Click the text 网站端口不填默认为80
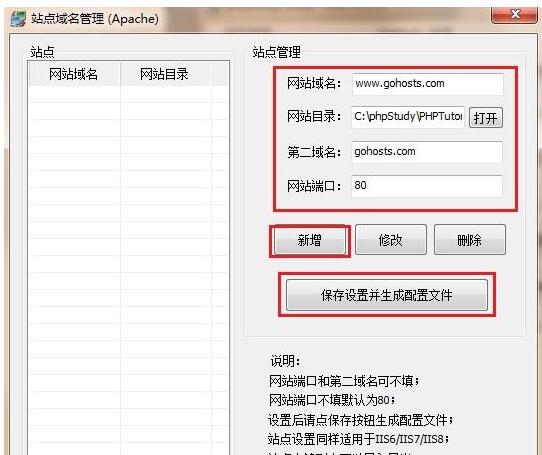Image resolution: width=542 pixels, height=455 pixels. (332, 400)
